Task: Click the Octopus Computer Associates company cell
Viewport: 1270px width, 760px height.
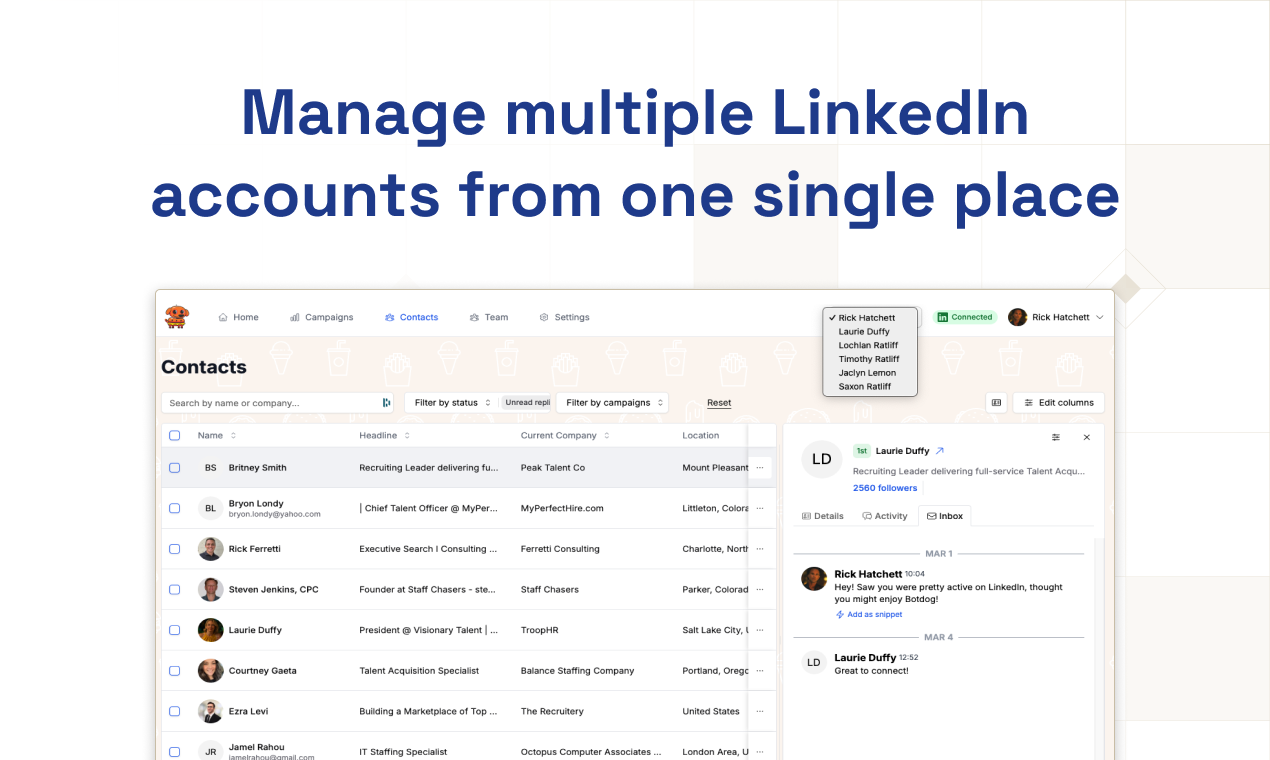Action: point(591,752)
